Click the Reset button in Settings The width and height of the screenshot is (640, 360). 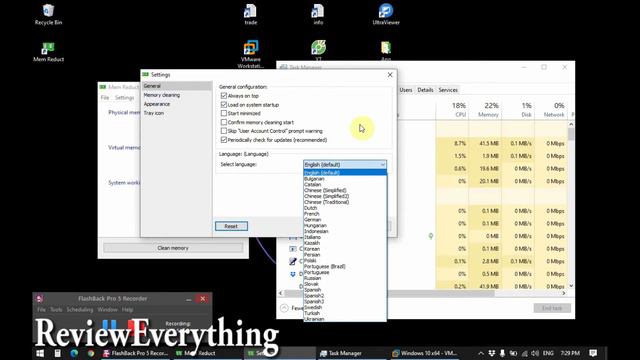click(231, 226)
